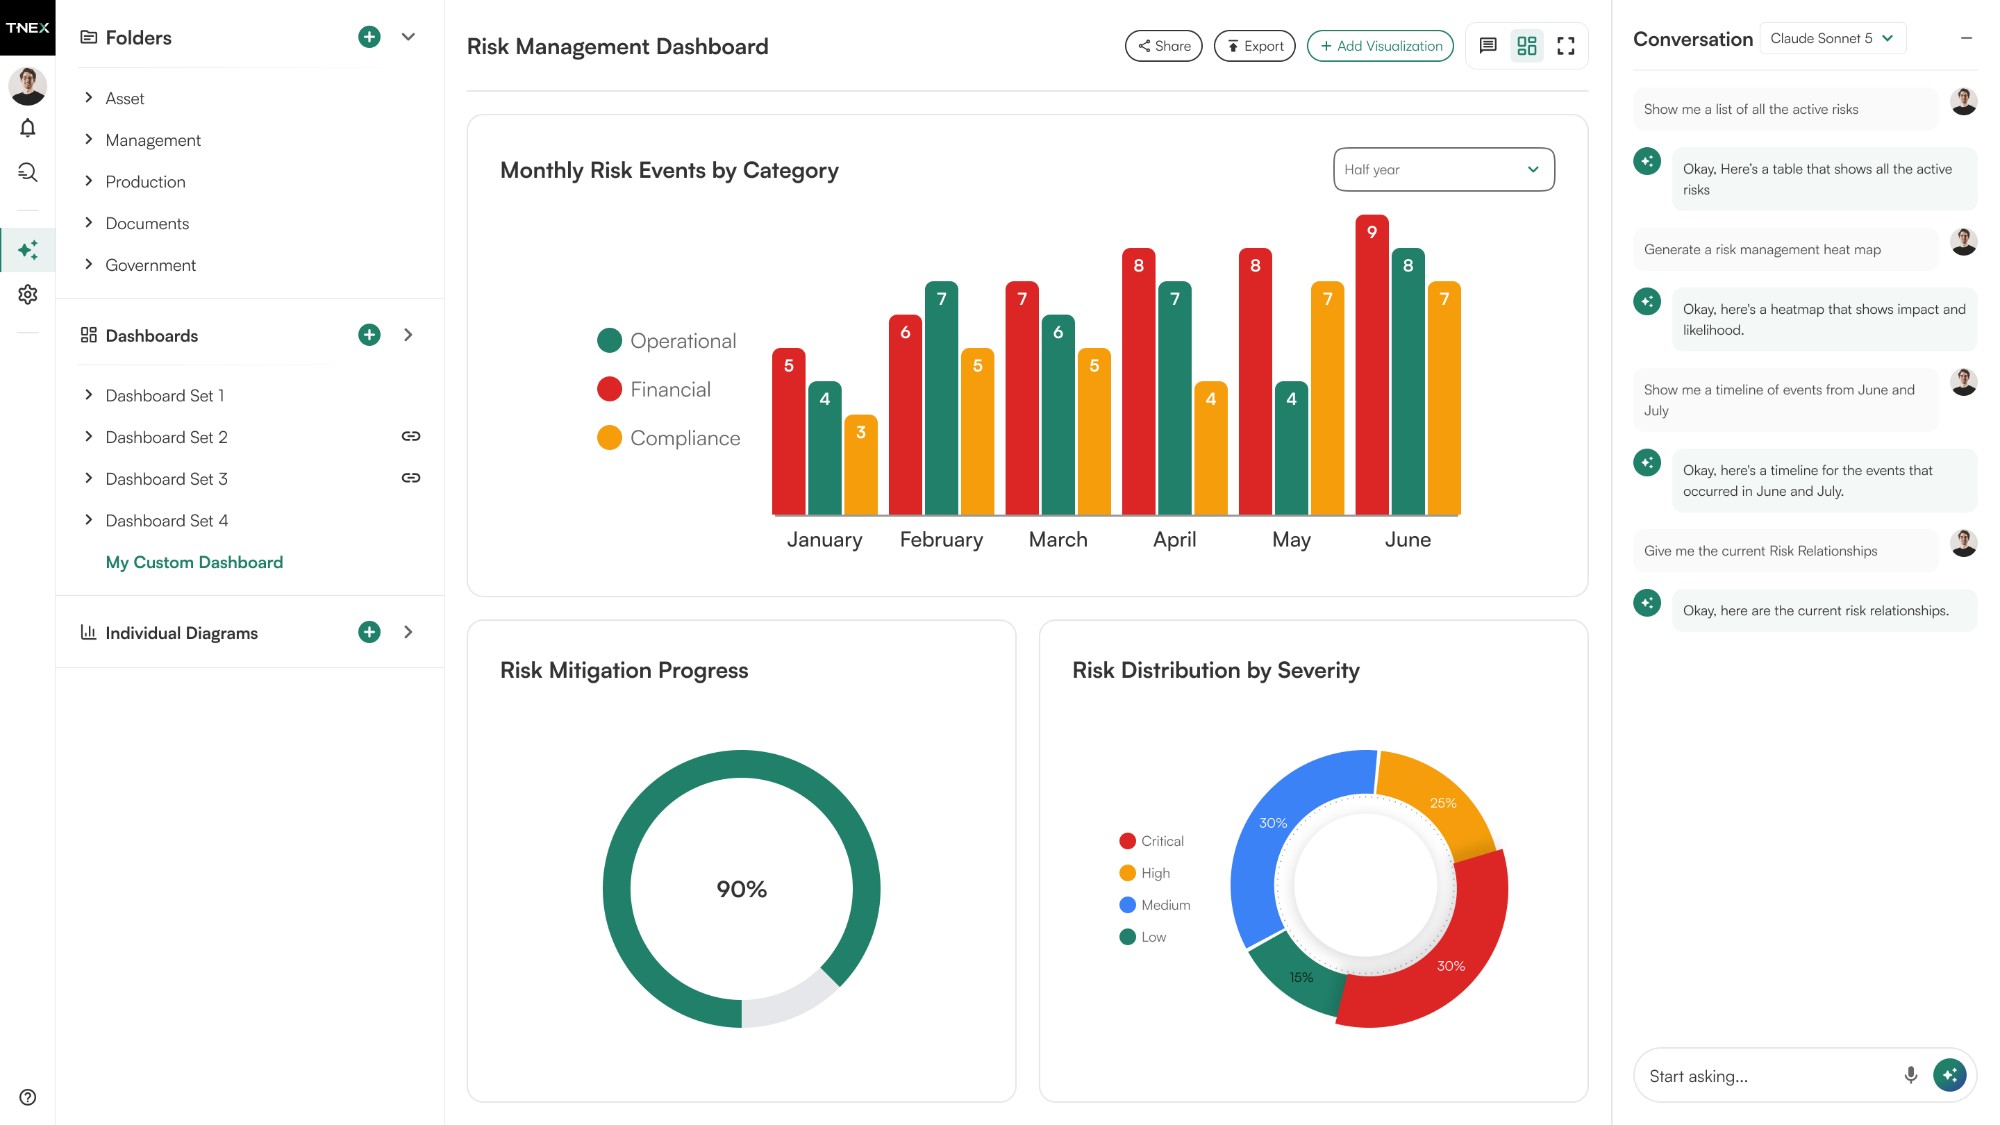The width and height of the screenshot is (2000, 1125).
Task: Open the search chat icon in sidebar
Action: 28,172
